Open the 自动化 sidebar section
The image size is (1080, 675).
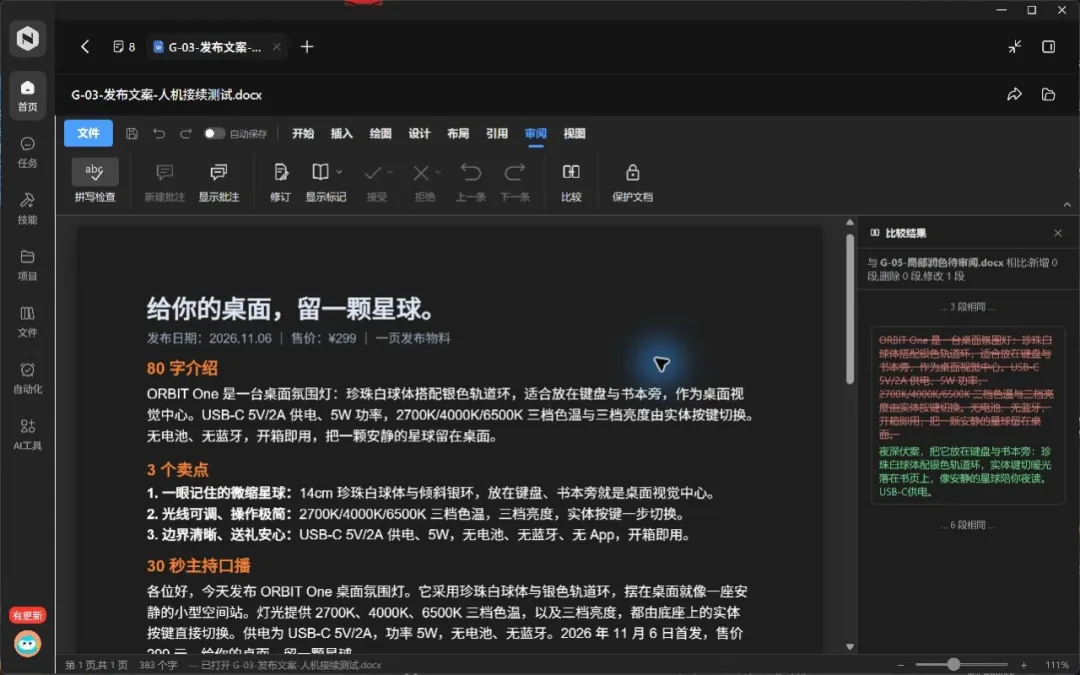tap(28, 378)
